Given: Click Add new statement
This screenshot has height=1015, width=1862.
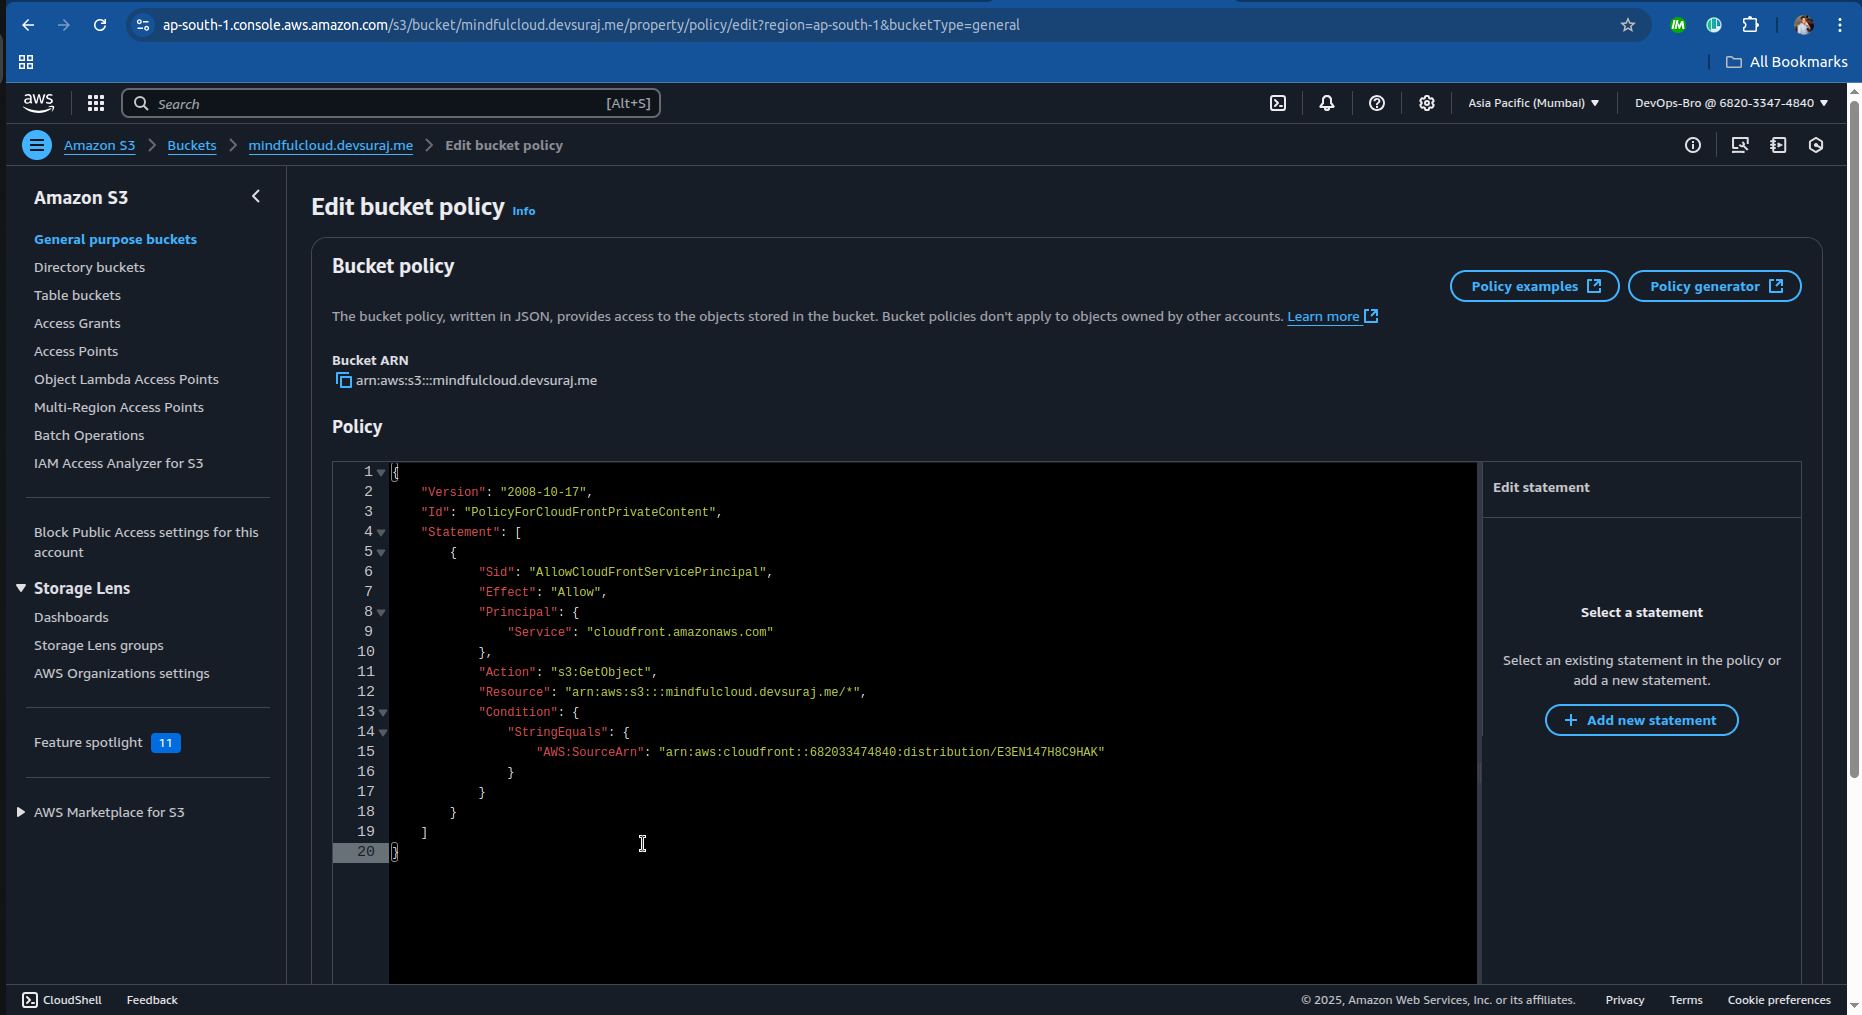Looking at the screenshot, I should pyautogui.click(x=1642, y=720).
